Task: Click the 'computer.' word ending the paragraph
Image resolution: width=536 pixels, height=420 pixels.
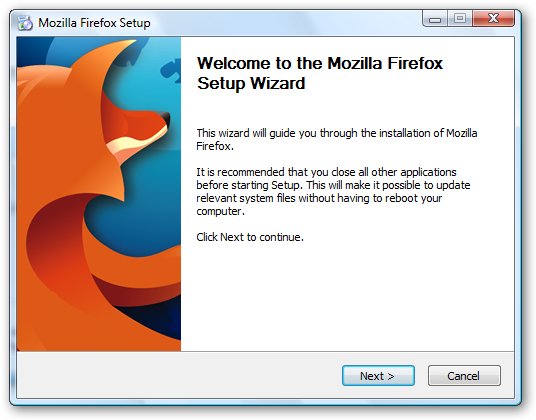Action: click(x=220, y=211)
